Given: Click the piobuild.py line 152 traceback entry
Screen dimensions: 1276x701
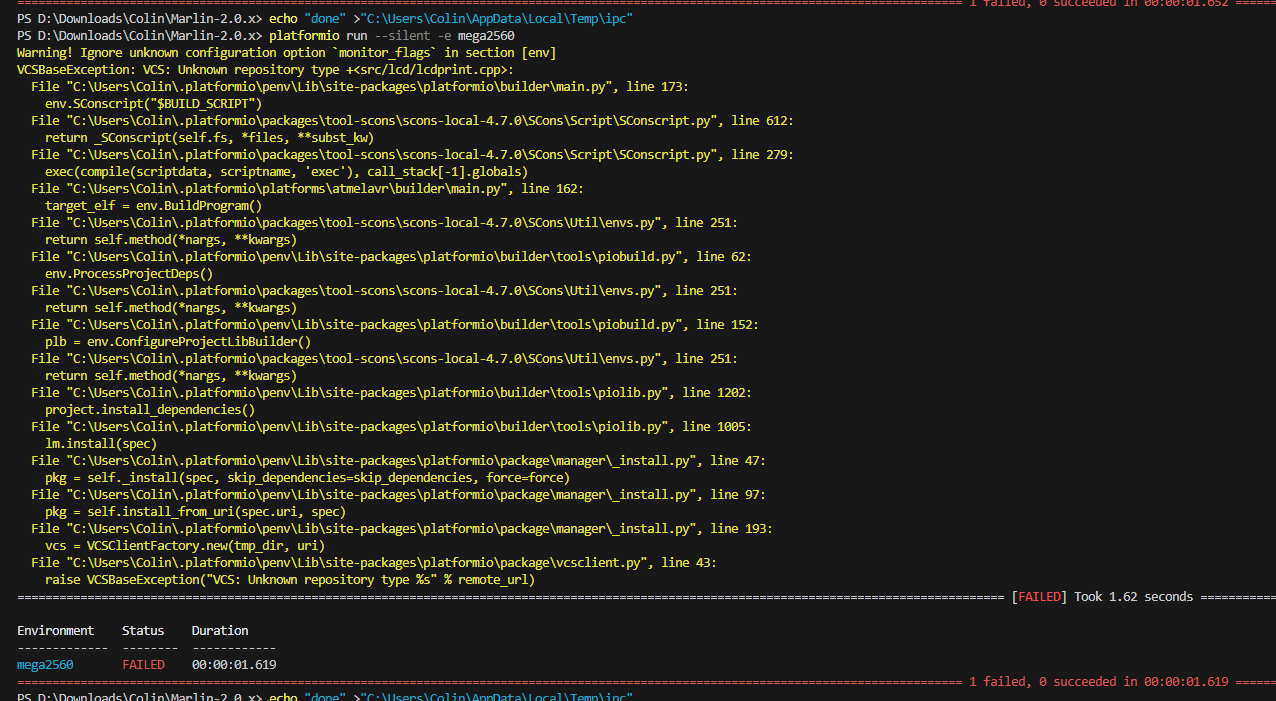Looking at the screenshot, I should tap(395, 324).
